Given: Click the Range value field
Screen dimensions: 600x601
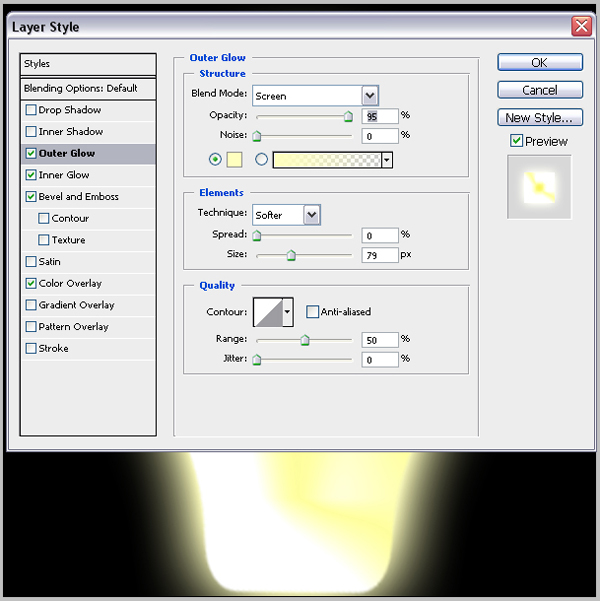Looking at the screenshot, I should click(x=380, y=340).
